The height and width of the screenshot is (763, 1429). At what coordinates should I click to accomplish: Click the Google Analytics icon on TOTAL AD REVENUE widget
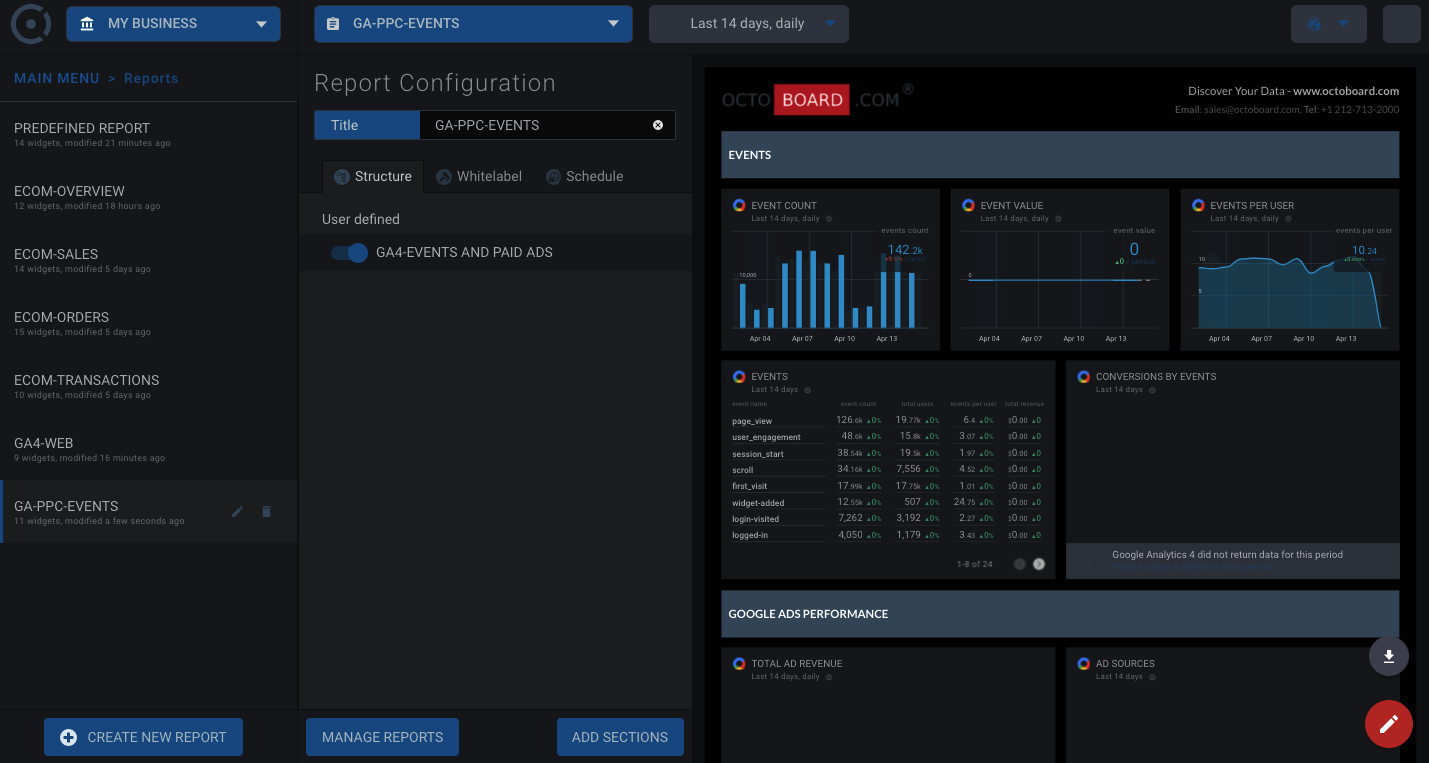[x=739, y=663]
